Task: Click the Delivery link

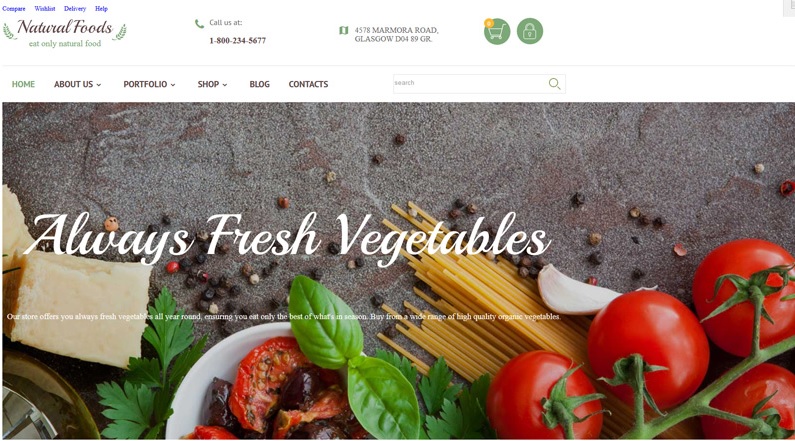Action: coord(75,9)
